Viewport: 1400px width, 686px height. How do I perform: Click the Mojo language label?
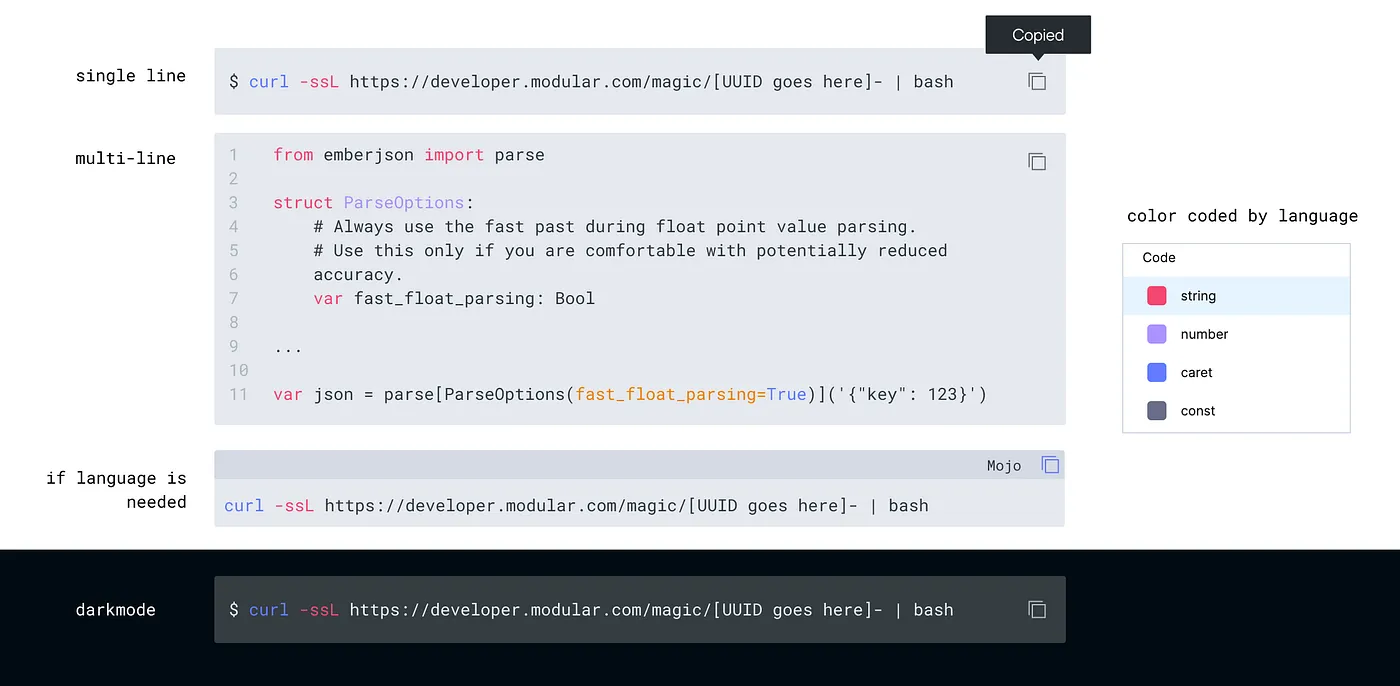point(1004,465)
